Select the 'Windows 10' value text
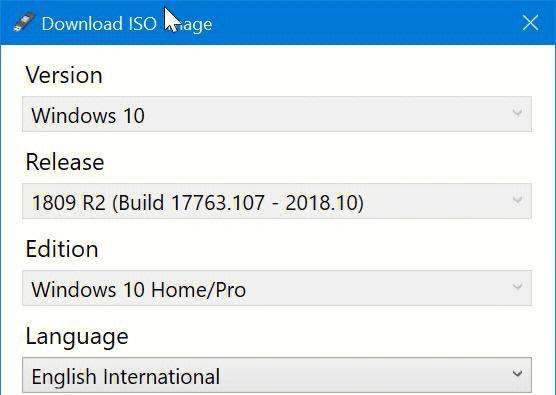The height and width of the screenshot is (395, 556). [88, 116]
